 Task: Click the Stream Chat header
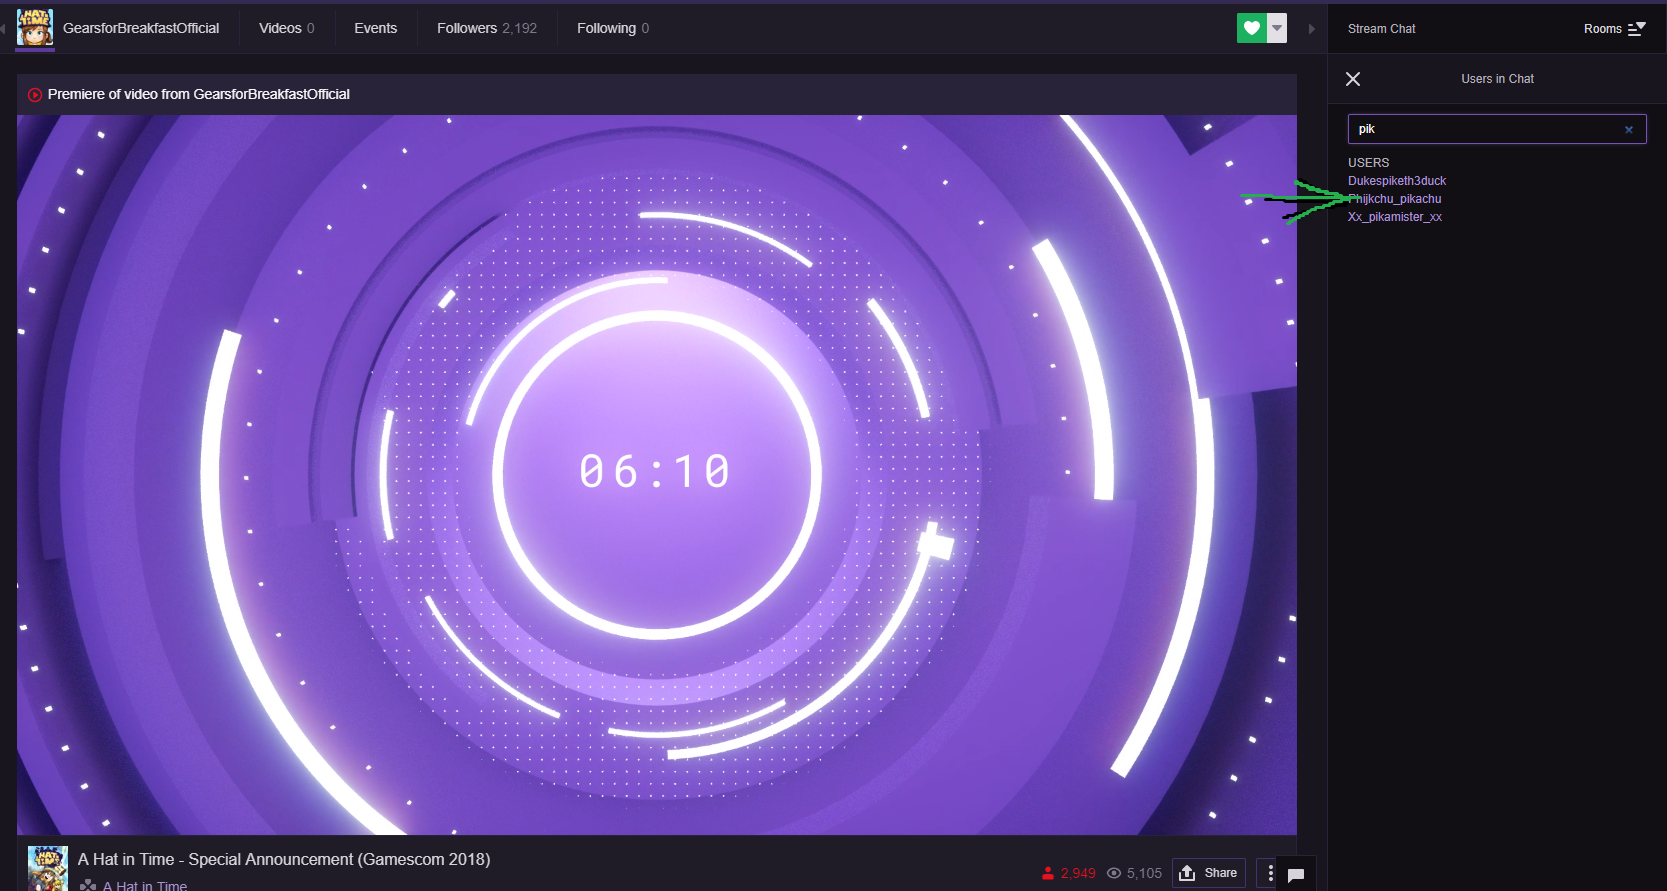(1381, 29)
